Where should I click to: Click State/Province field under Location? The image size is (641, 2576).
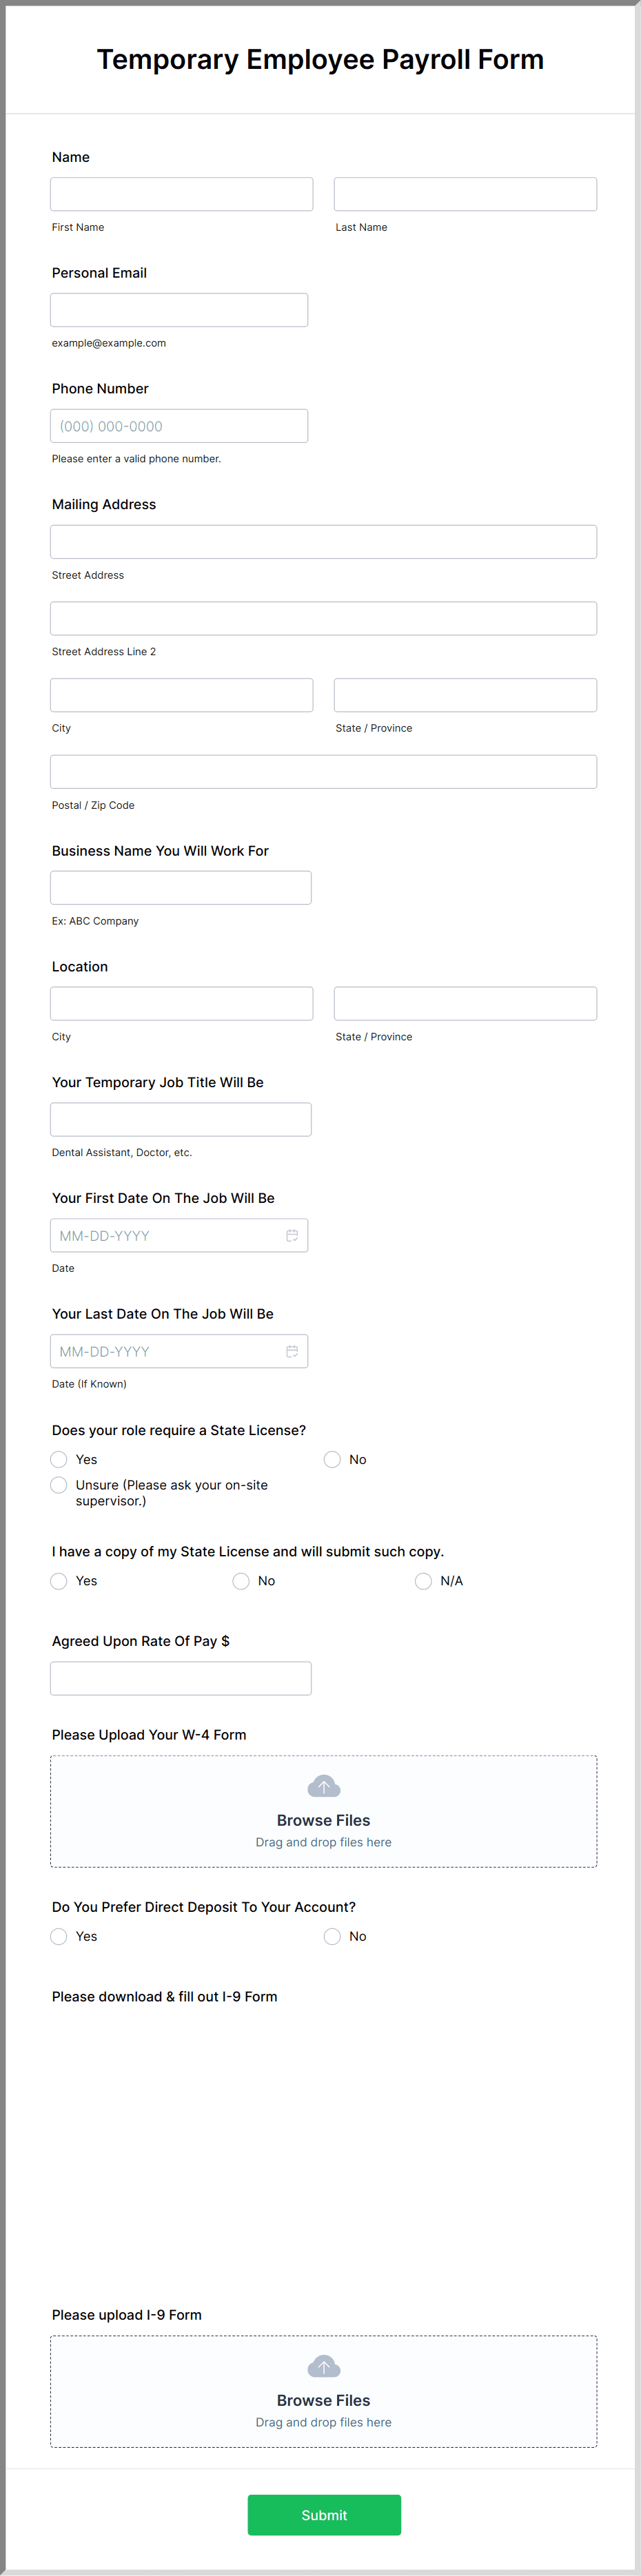(x=465, y=1003)
